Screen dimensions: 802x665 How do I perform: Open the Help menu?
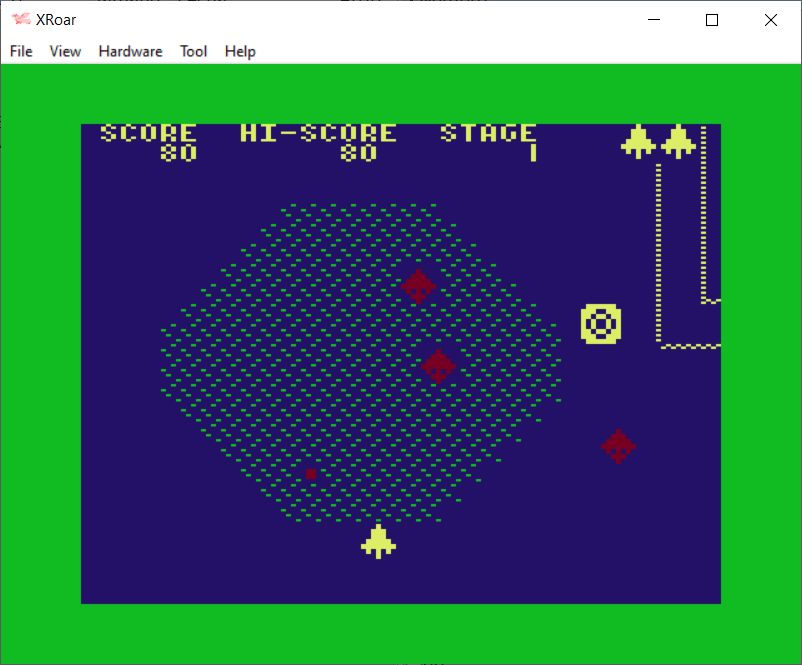pyautogui.click(x=240, y=51)
